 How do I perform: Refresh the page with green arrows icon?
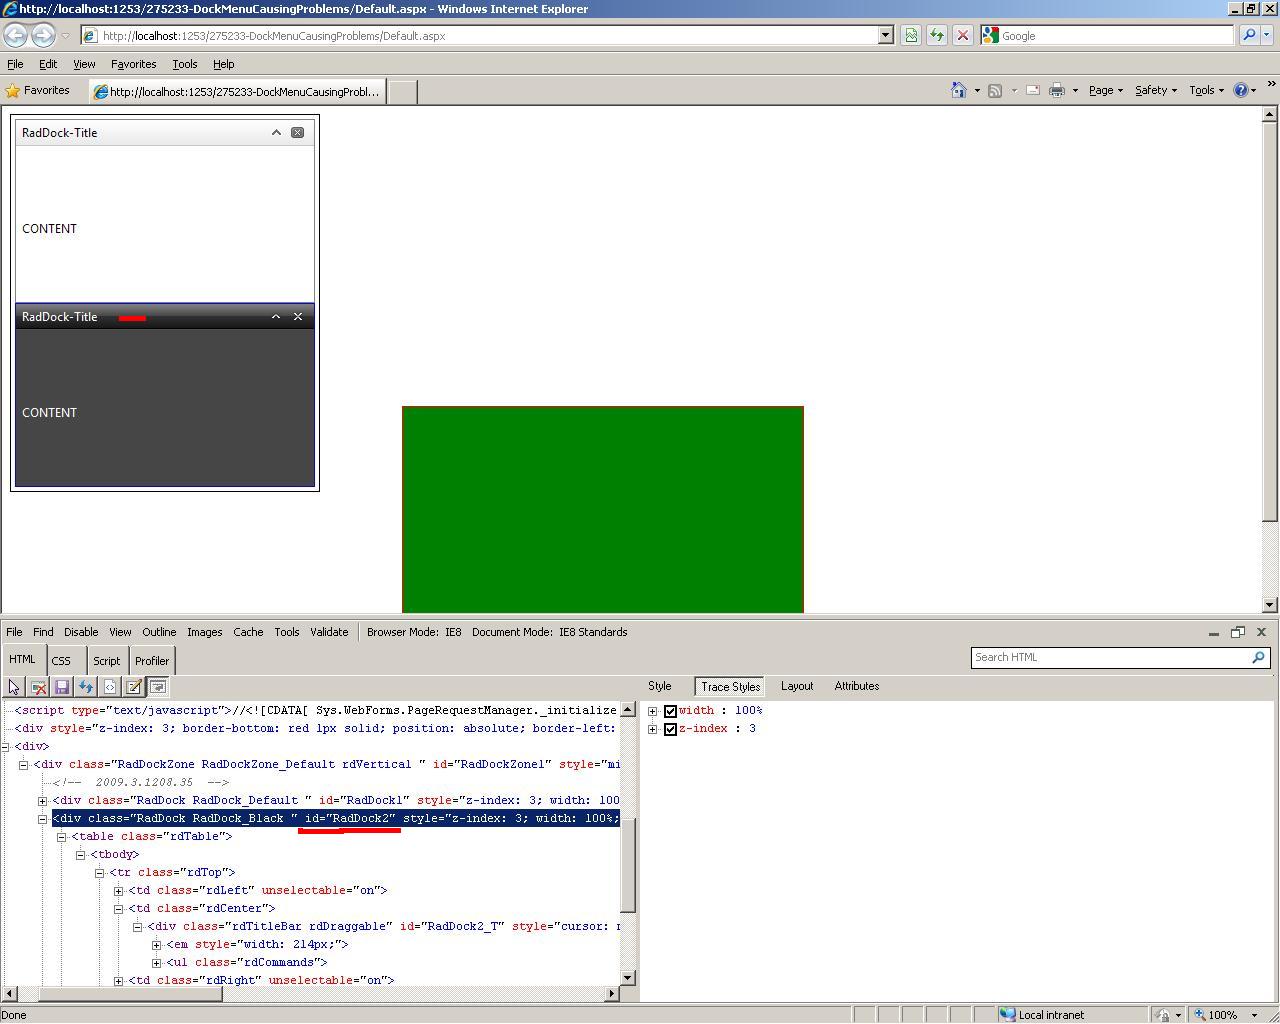937,35
